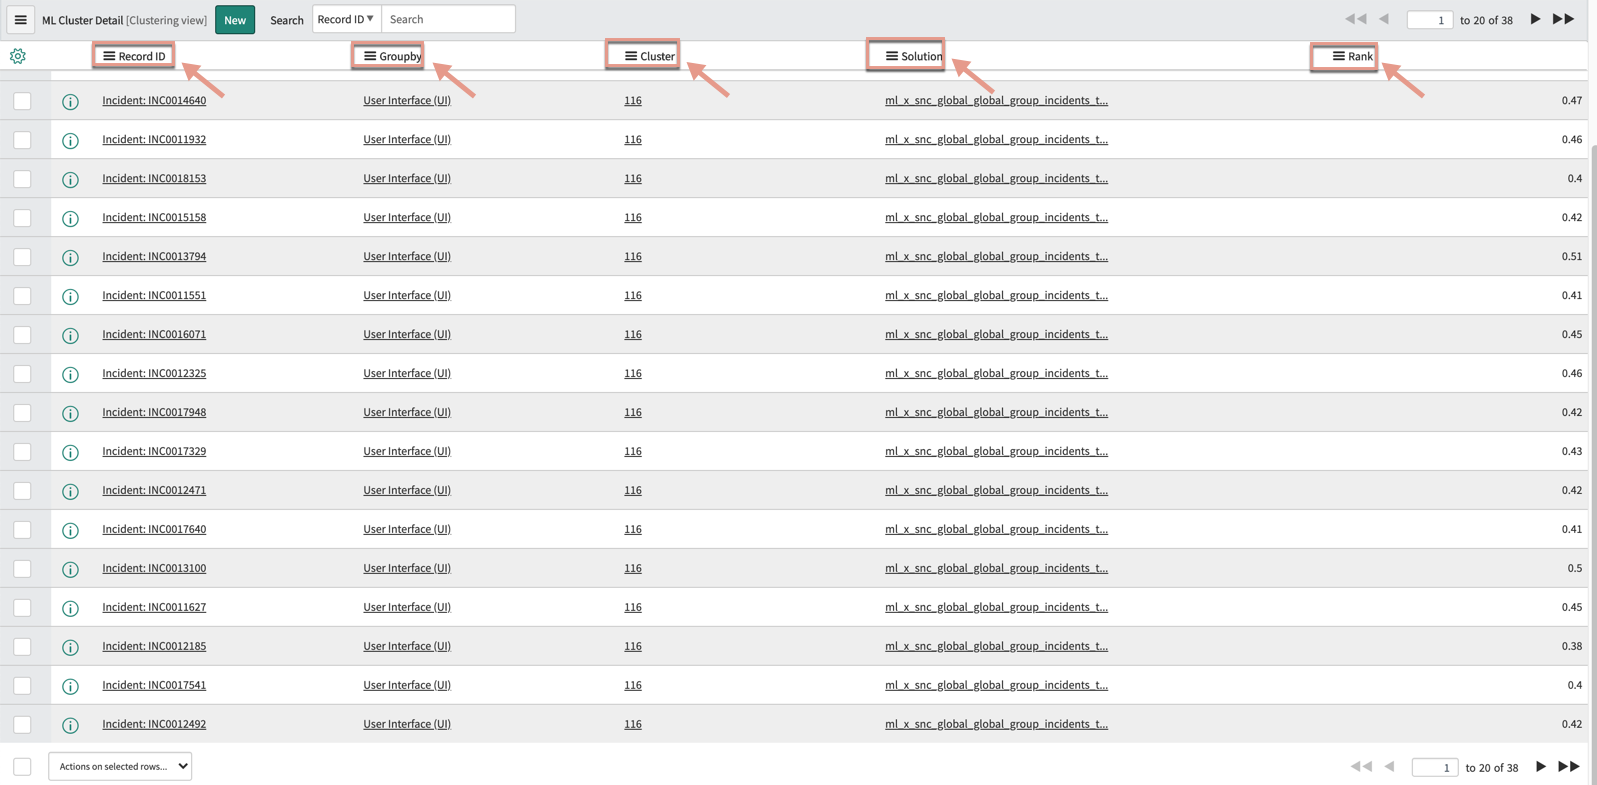Select checkbox for INC0012325 row

[22, 374]
